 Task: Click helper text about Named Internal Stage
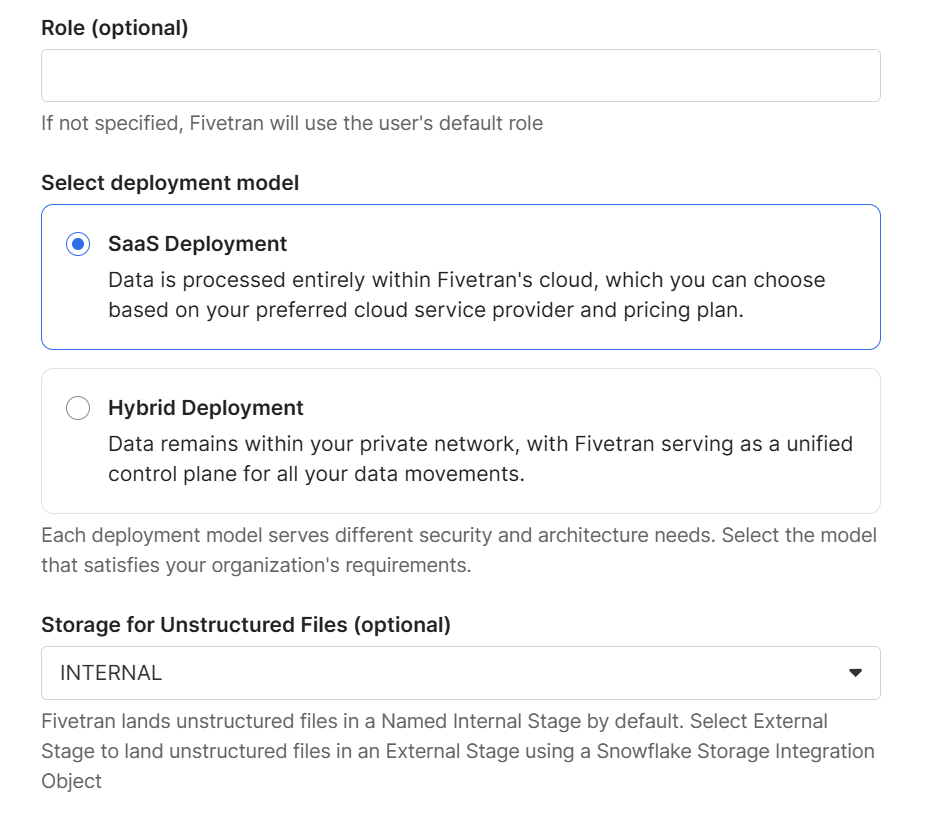[x=458, y=751]
